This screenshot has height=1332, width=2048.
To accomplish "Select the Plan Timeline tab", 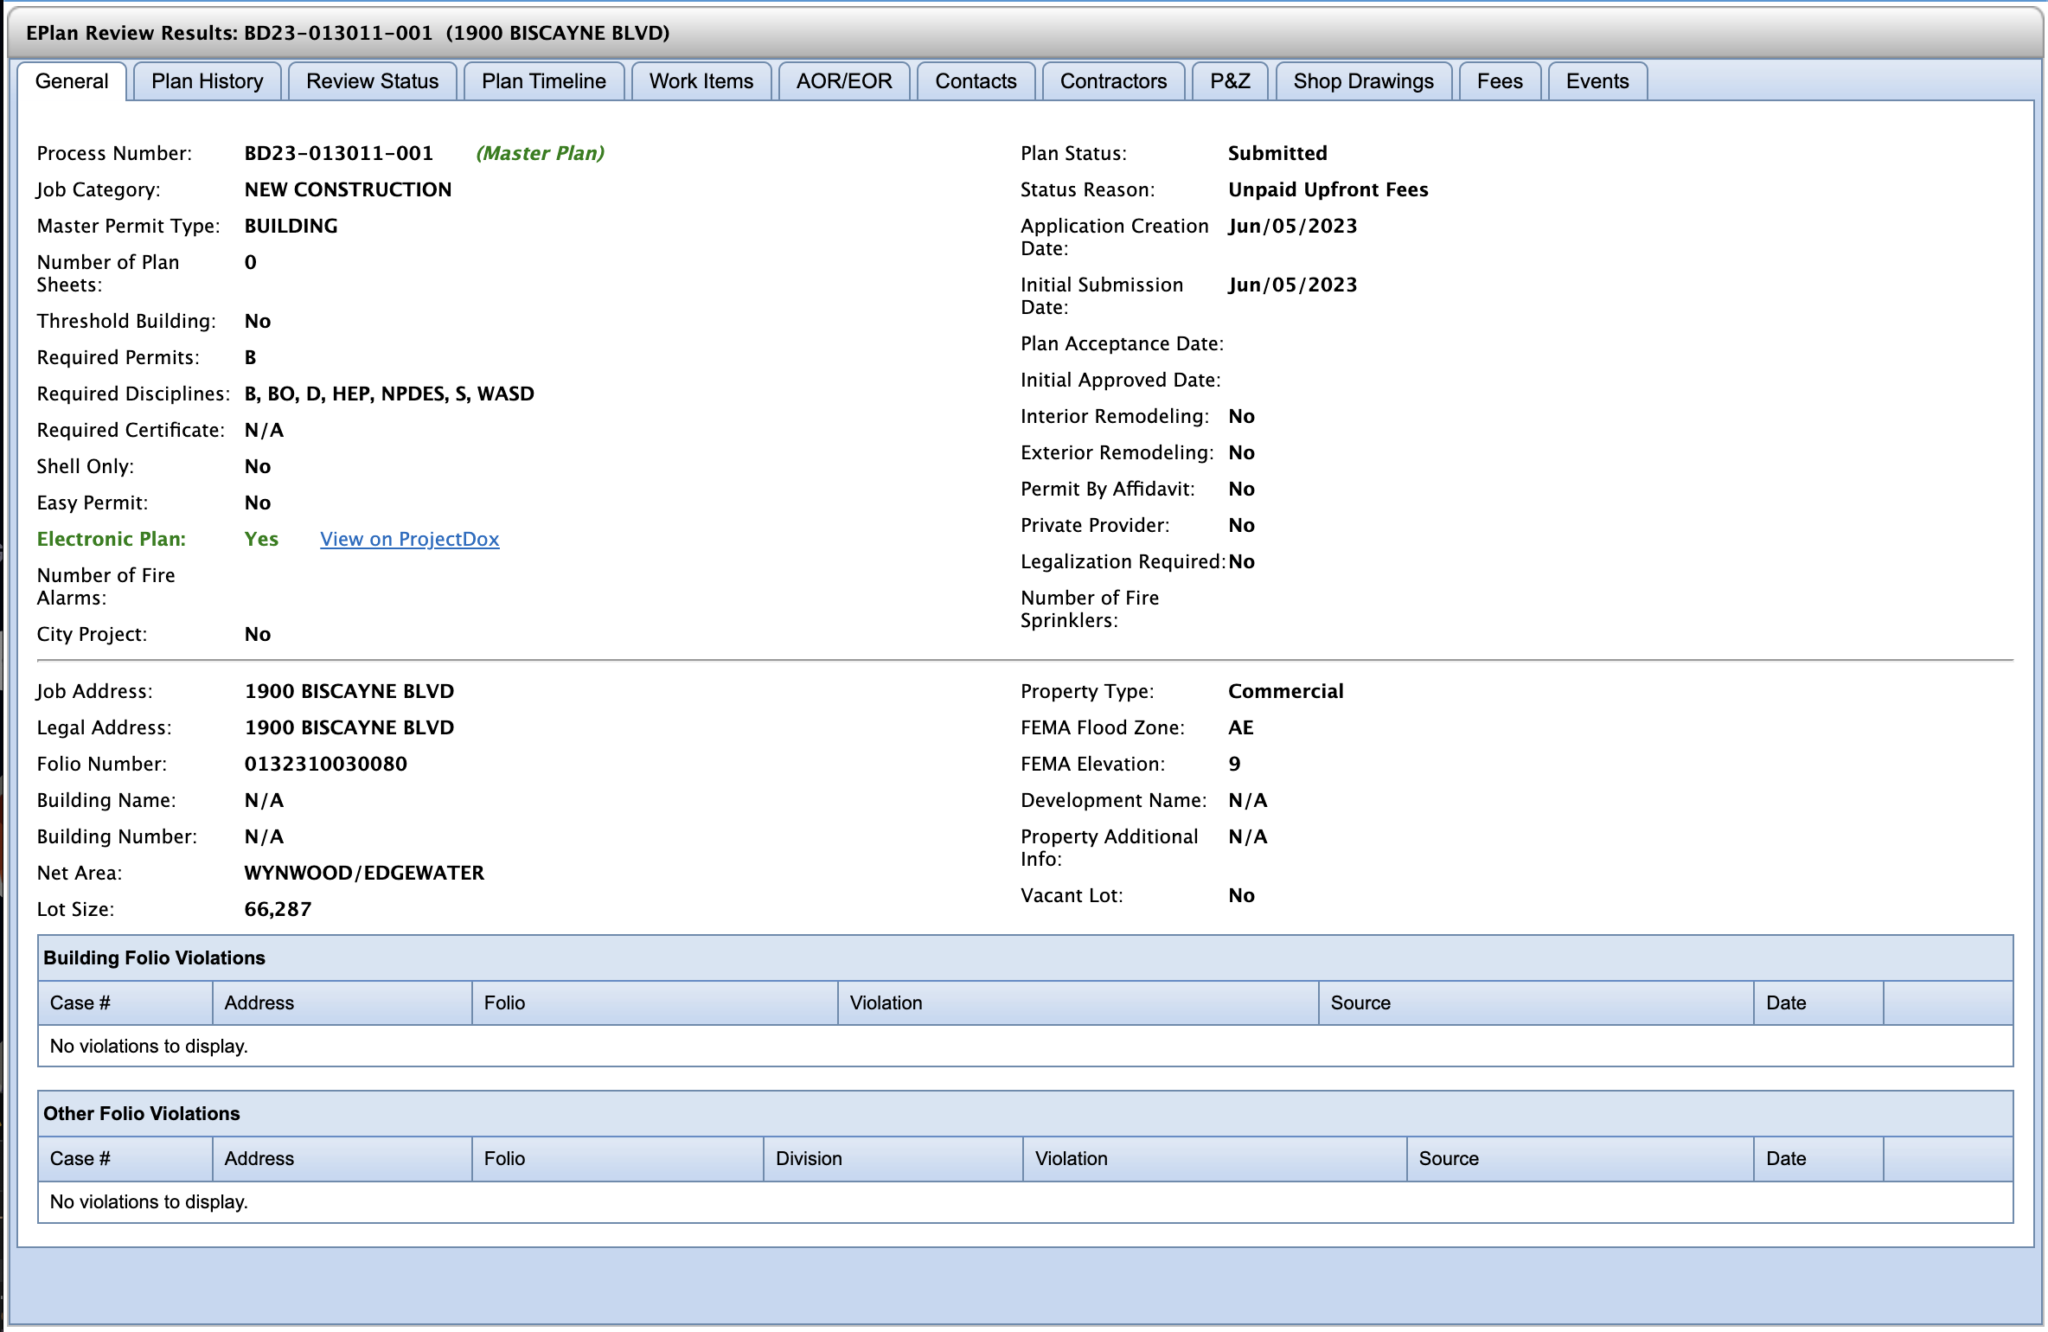I will click(543, 81).
